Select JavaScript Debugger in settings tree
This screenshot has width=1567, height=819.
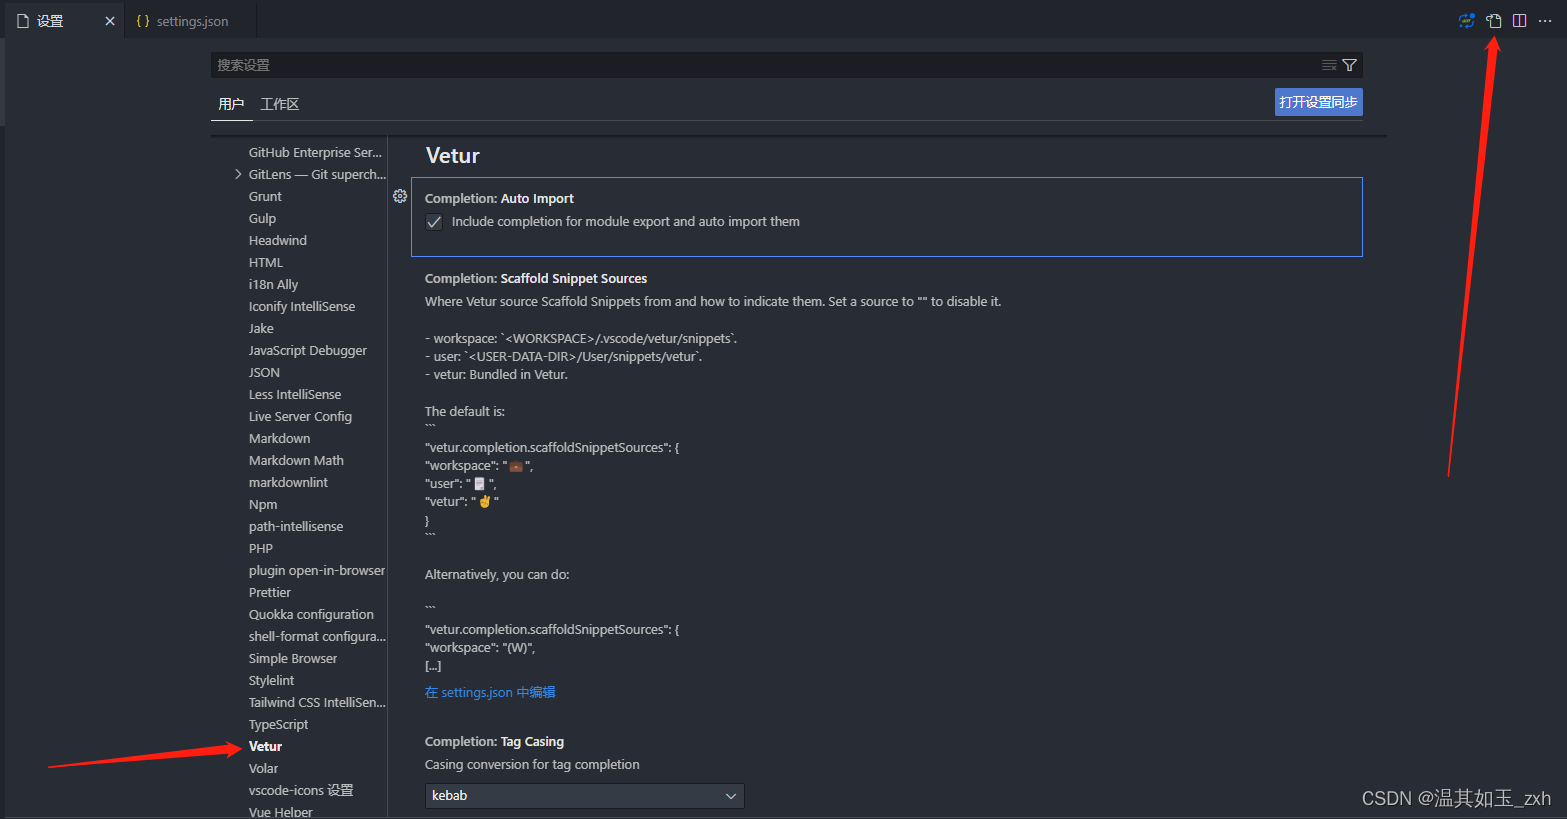308,350
